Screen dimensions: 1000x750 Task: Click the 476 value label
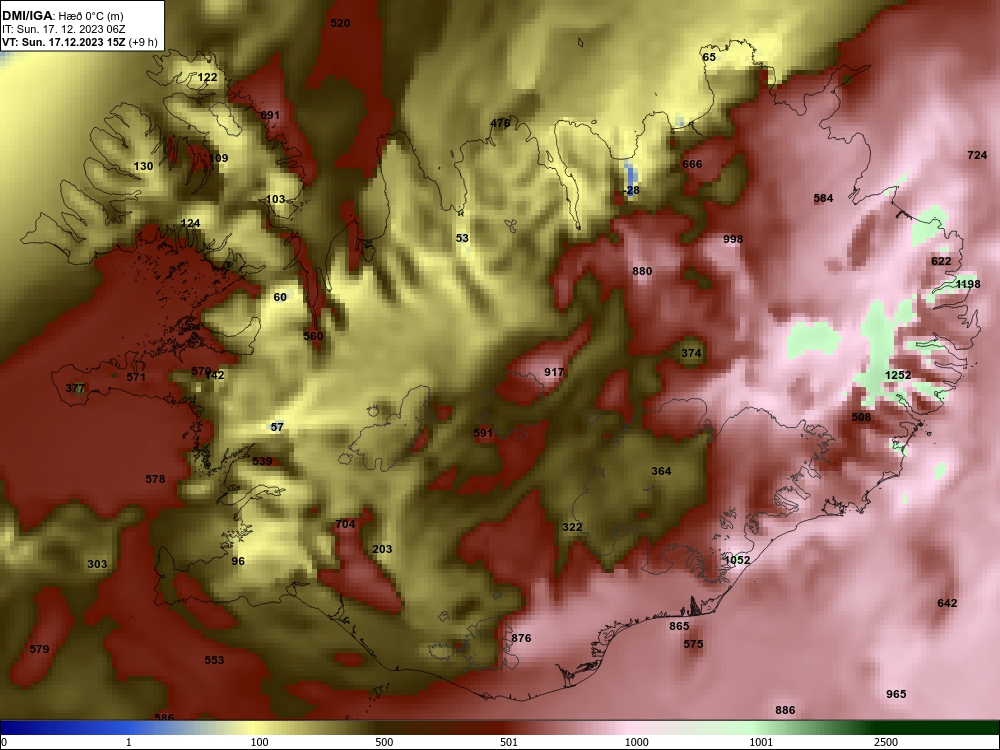click(x=500, y=123)
